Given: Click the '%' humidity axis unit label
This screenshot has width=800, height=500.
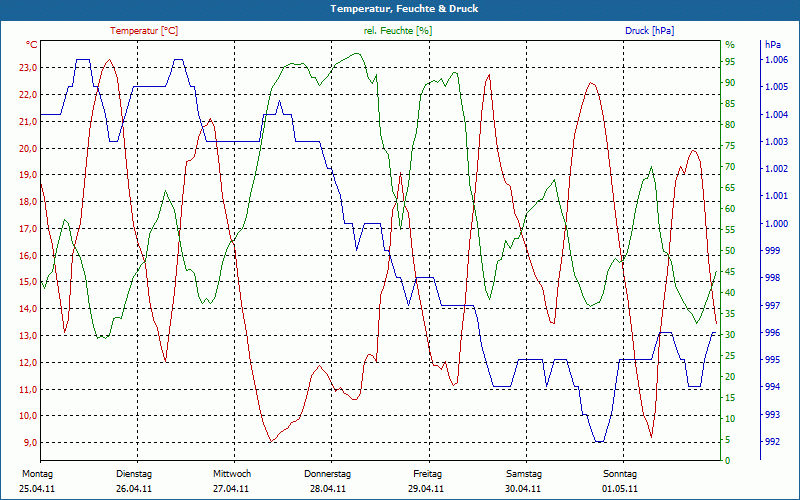Looking at the screenshot, I should pyautogui.click(x=730, y=45).
